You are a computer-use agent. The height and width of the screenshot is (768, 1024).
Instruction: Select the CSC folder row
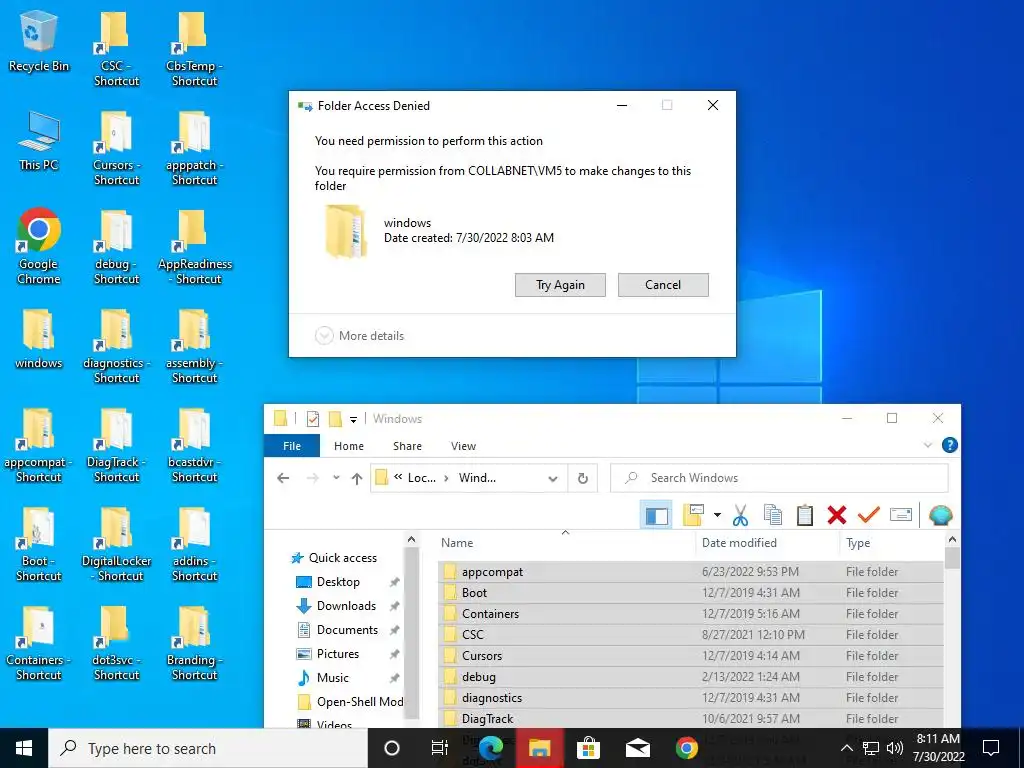pos(691,634)
